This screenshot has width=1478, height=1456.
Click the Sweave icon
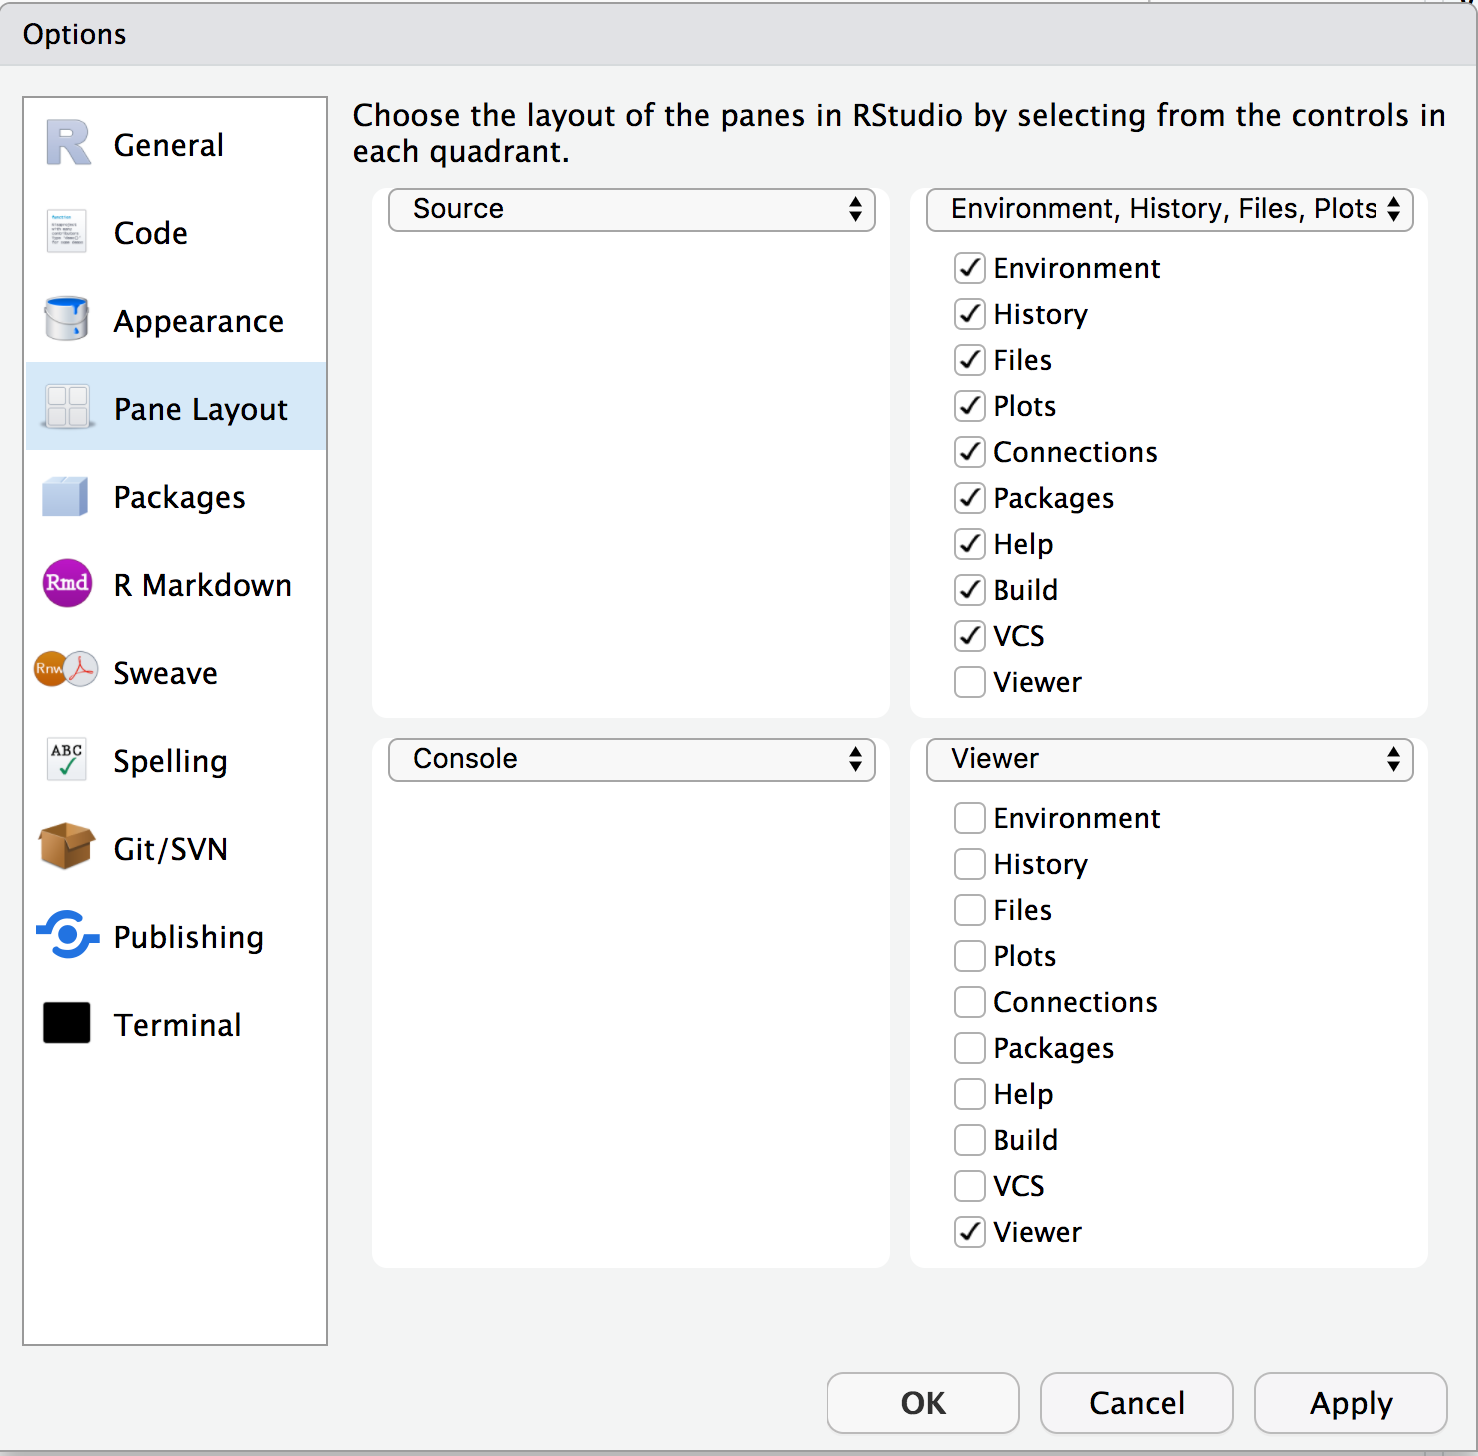point(66,671)
